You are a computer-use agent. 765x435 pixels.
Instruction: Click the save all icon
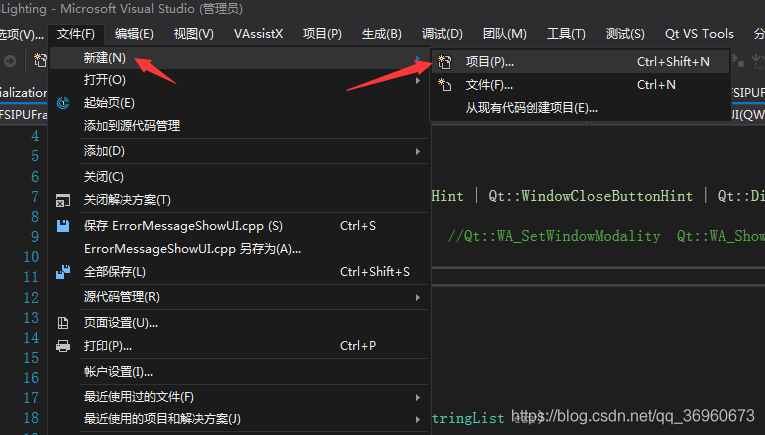pyautogui.click(x=63, y=272)
